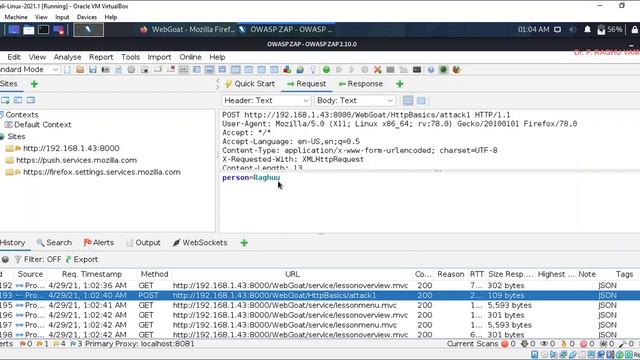Sort history by Method column header
The height and width of the screenshot is (360, 640).
click(154, 274)
